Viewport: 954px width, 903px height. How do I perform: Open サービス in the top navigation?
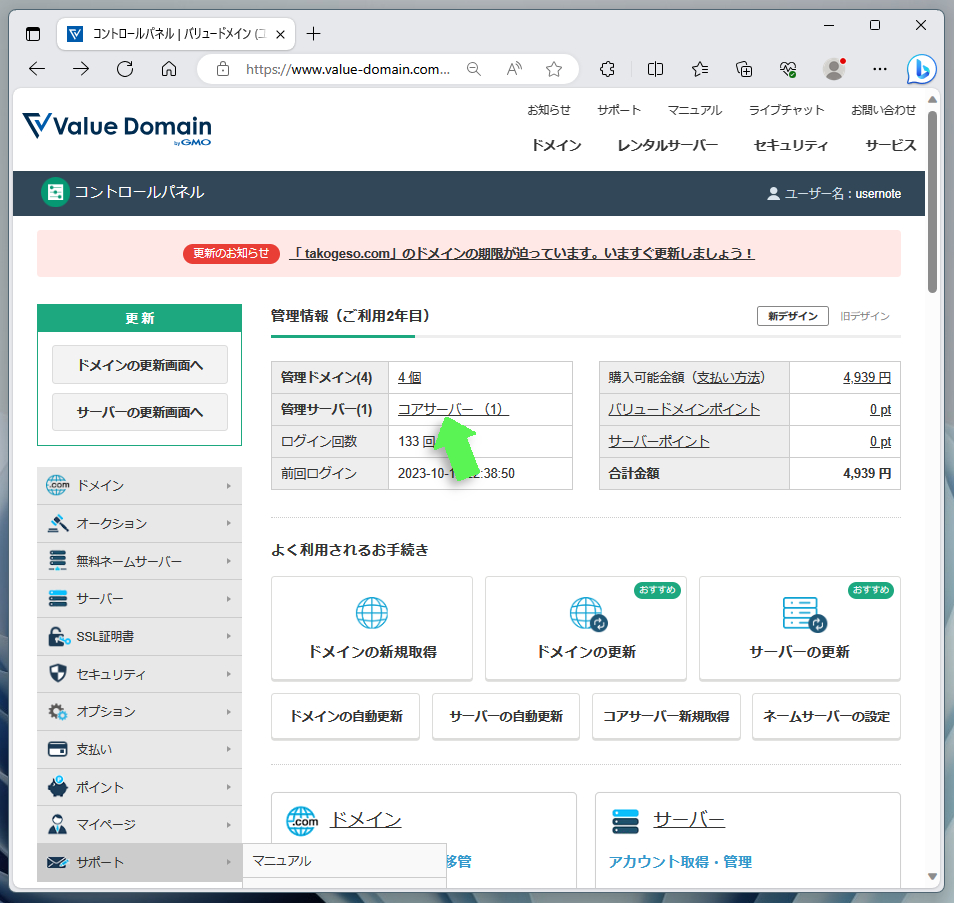point(891,145)
